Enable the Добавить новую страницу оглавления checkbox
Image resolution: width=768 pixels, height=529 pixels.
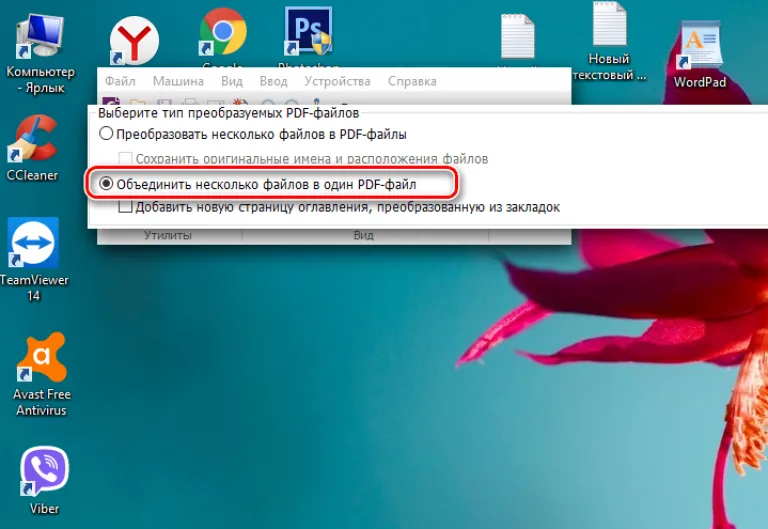click(x=125, y=206)
